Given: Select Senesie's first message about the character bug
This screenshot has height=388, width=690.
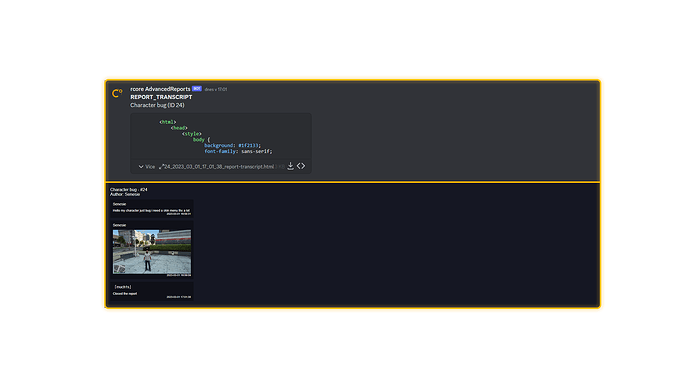Looking at the screenshot, I should point(151,211).
